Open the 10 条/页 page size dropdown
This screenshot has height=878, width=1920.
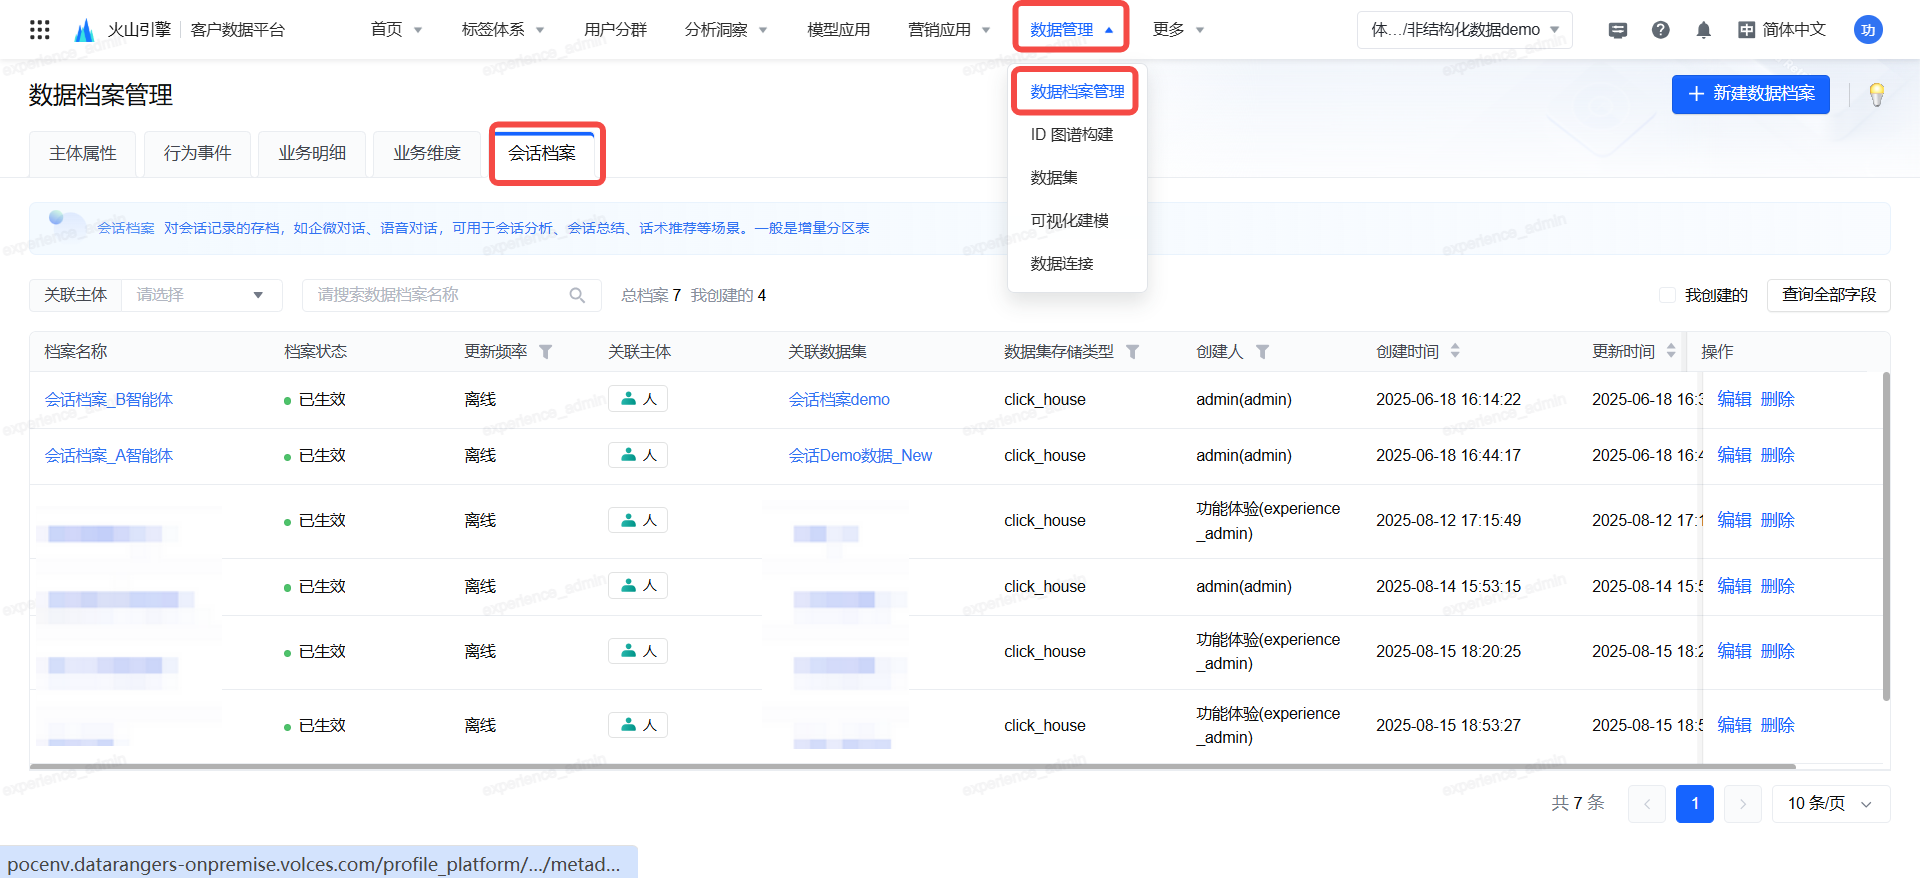1830,804
